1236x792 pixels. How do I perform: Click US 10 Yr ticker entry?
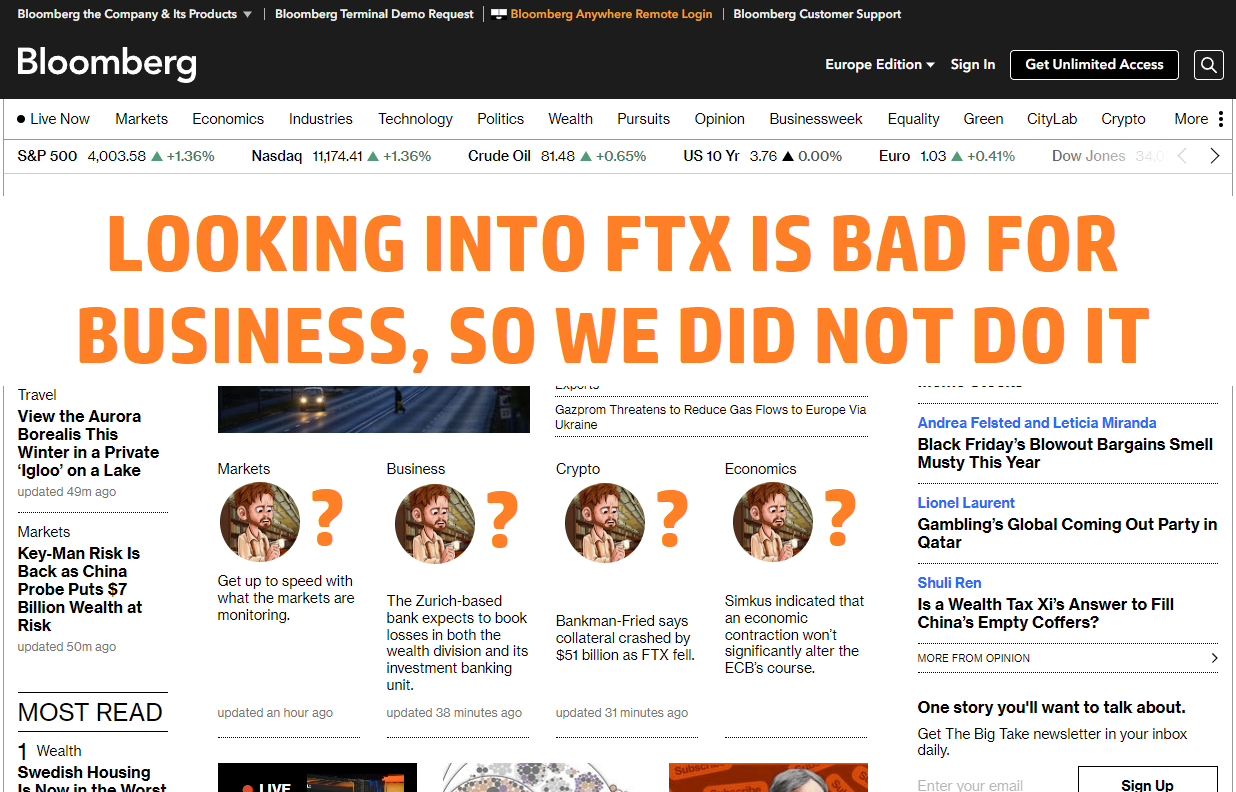[763, 156]
